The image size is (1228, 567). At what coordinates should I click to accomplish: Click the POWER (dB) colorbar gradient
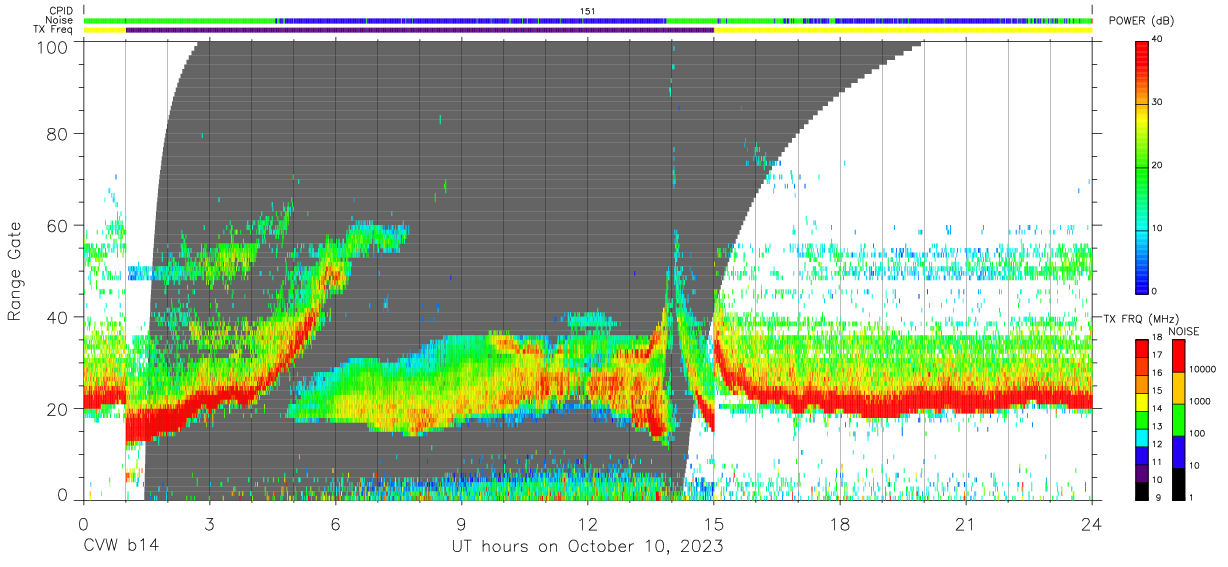point(1142,166)
